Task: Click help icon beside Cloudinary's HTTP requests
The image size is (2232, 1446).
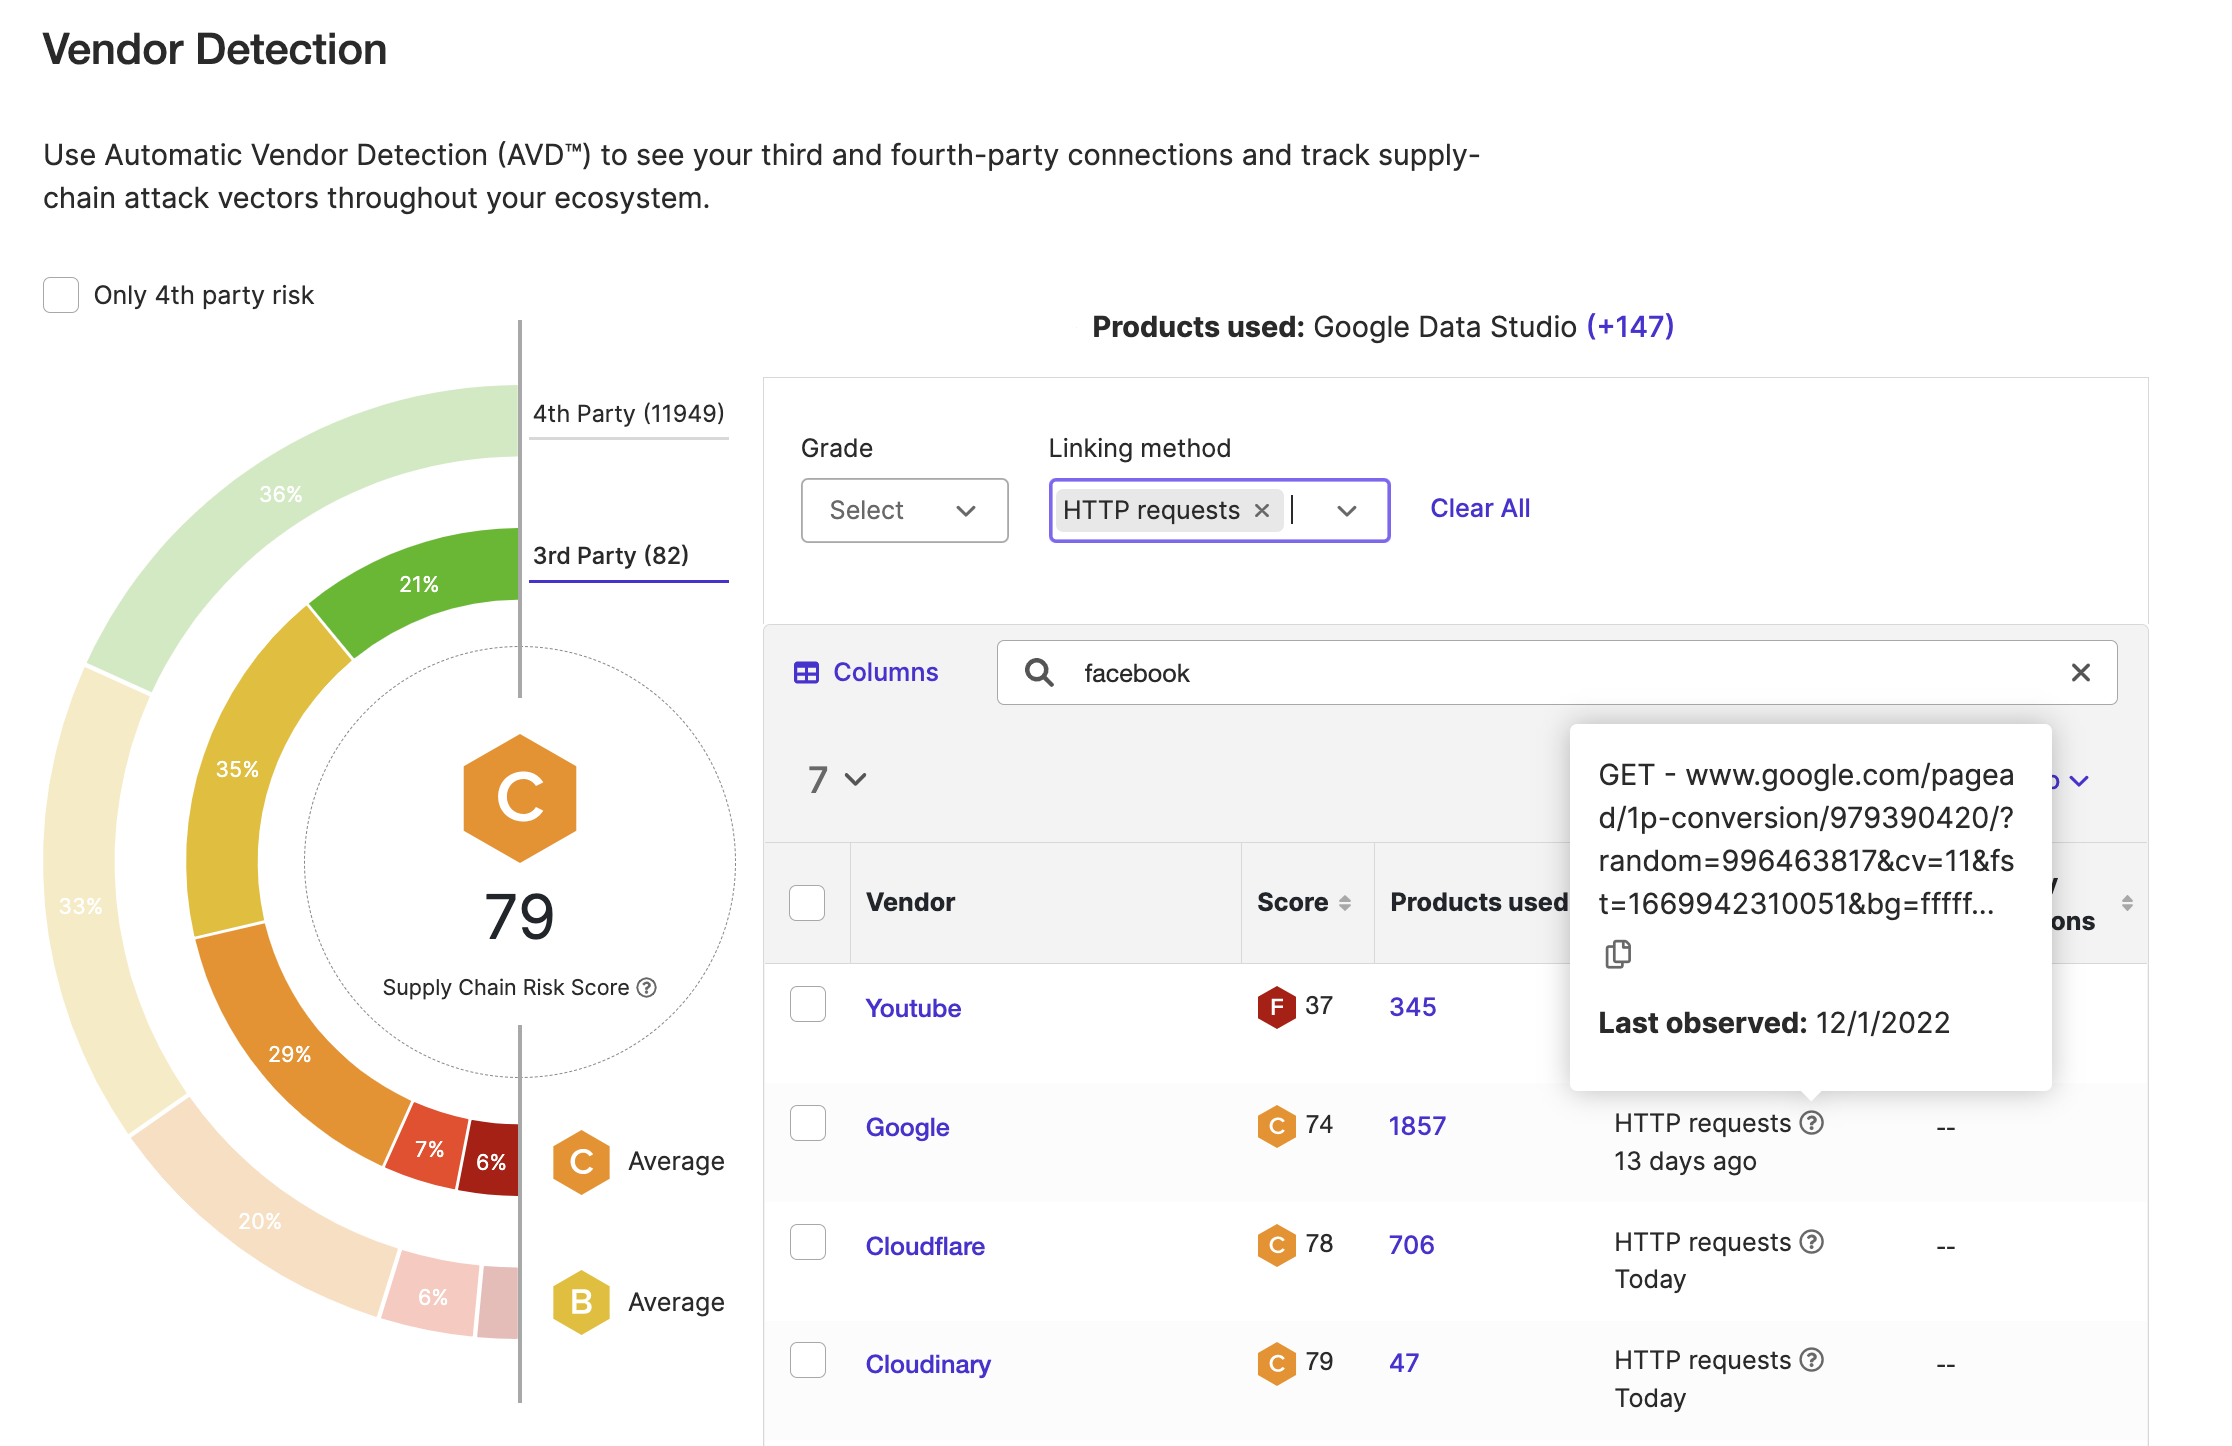Action: (x=1812, y=1360)
